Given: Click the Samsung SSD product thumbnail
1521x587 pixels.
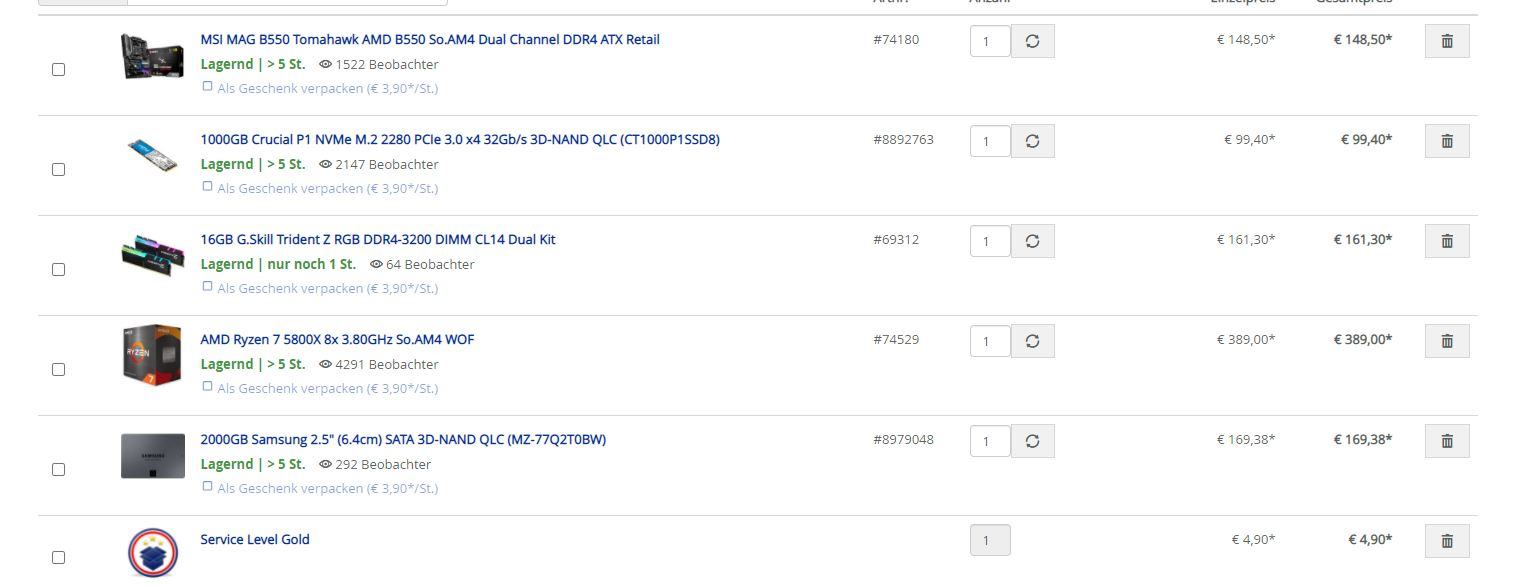Looking at the screenshot, I should [152, 456].
